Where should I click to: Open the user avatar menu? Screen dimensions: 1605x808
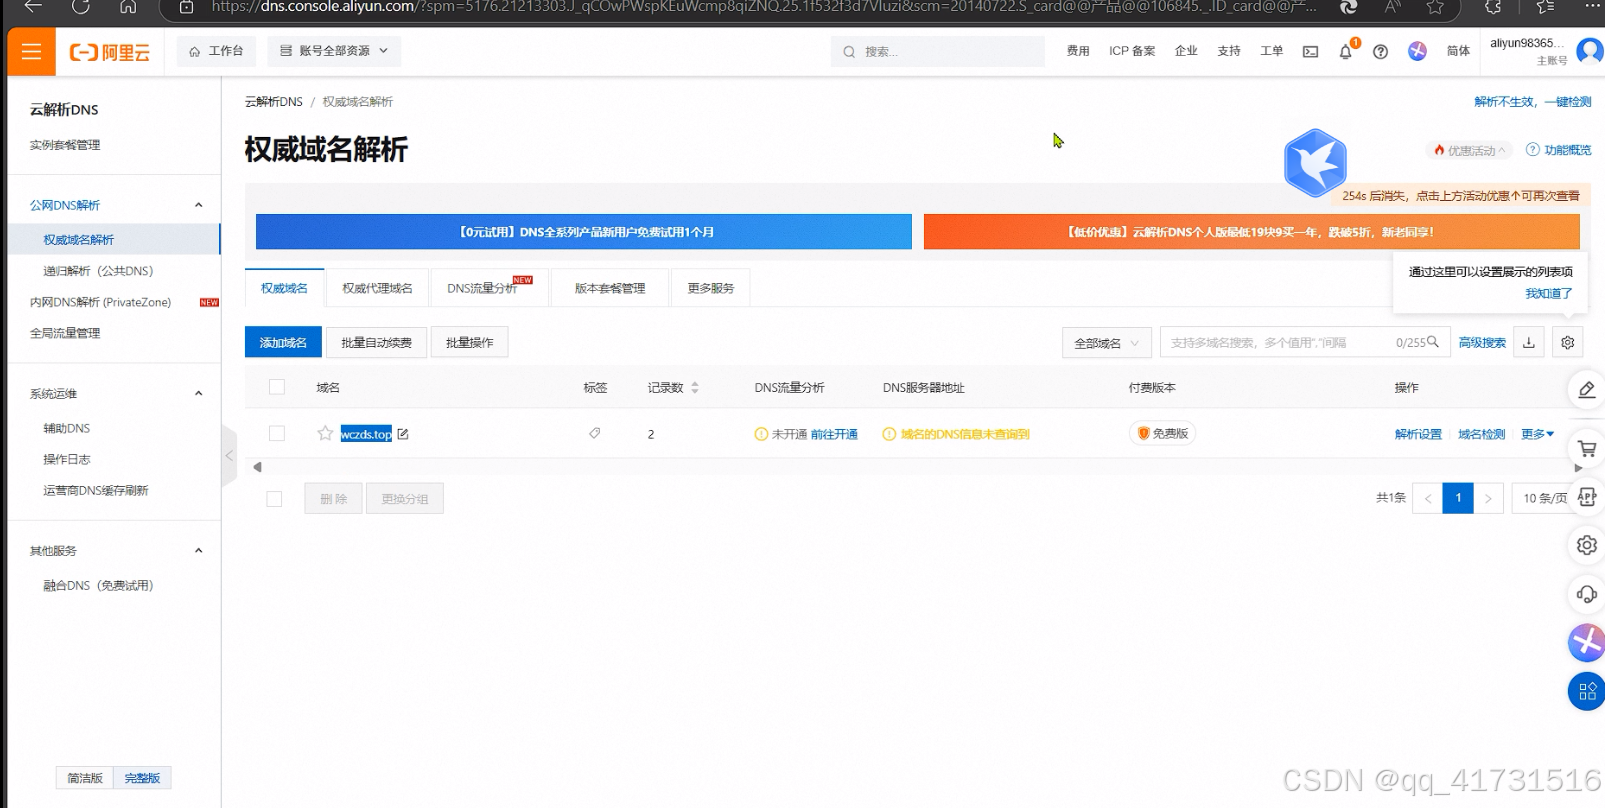click(x=1590, y=50)
